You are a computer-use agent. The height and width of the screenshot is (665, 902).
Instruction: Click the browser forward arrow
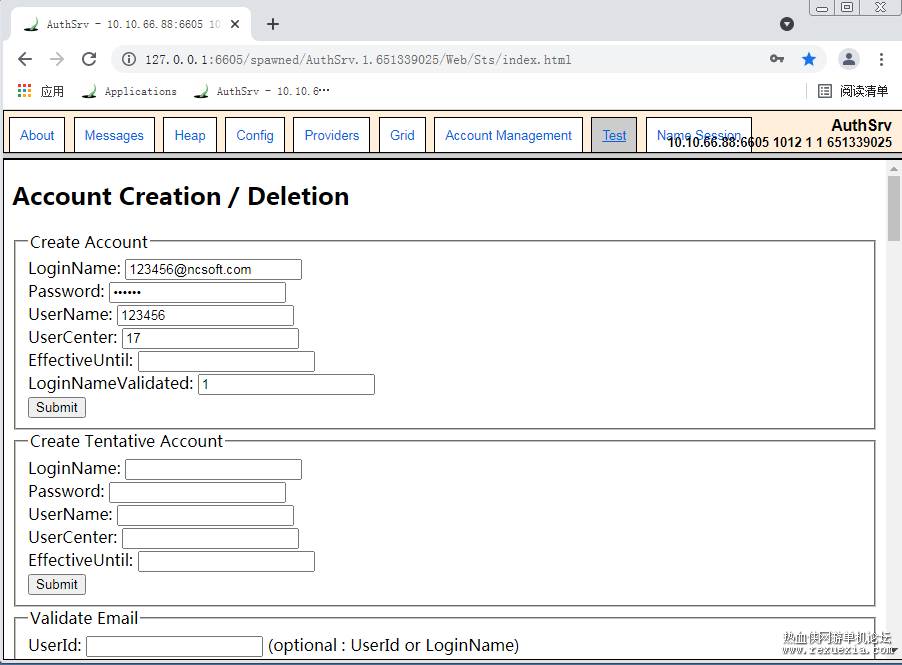point(57,59)
